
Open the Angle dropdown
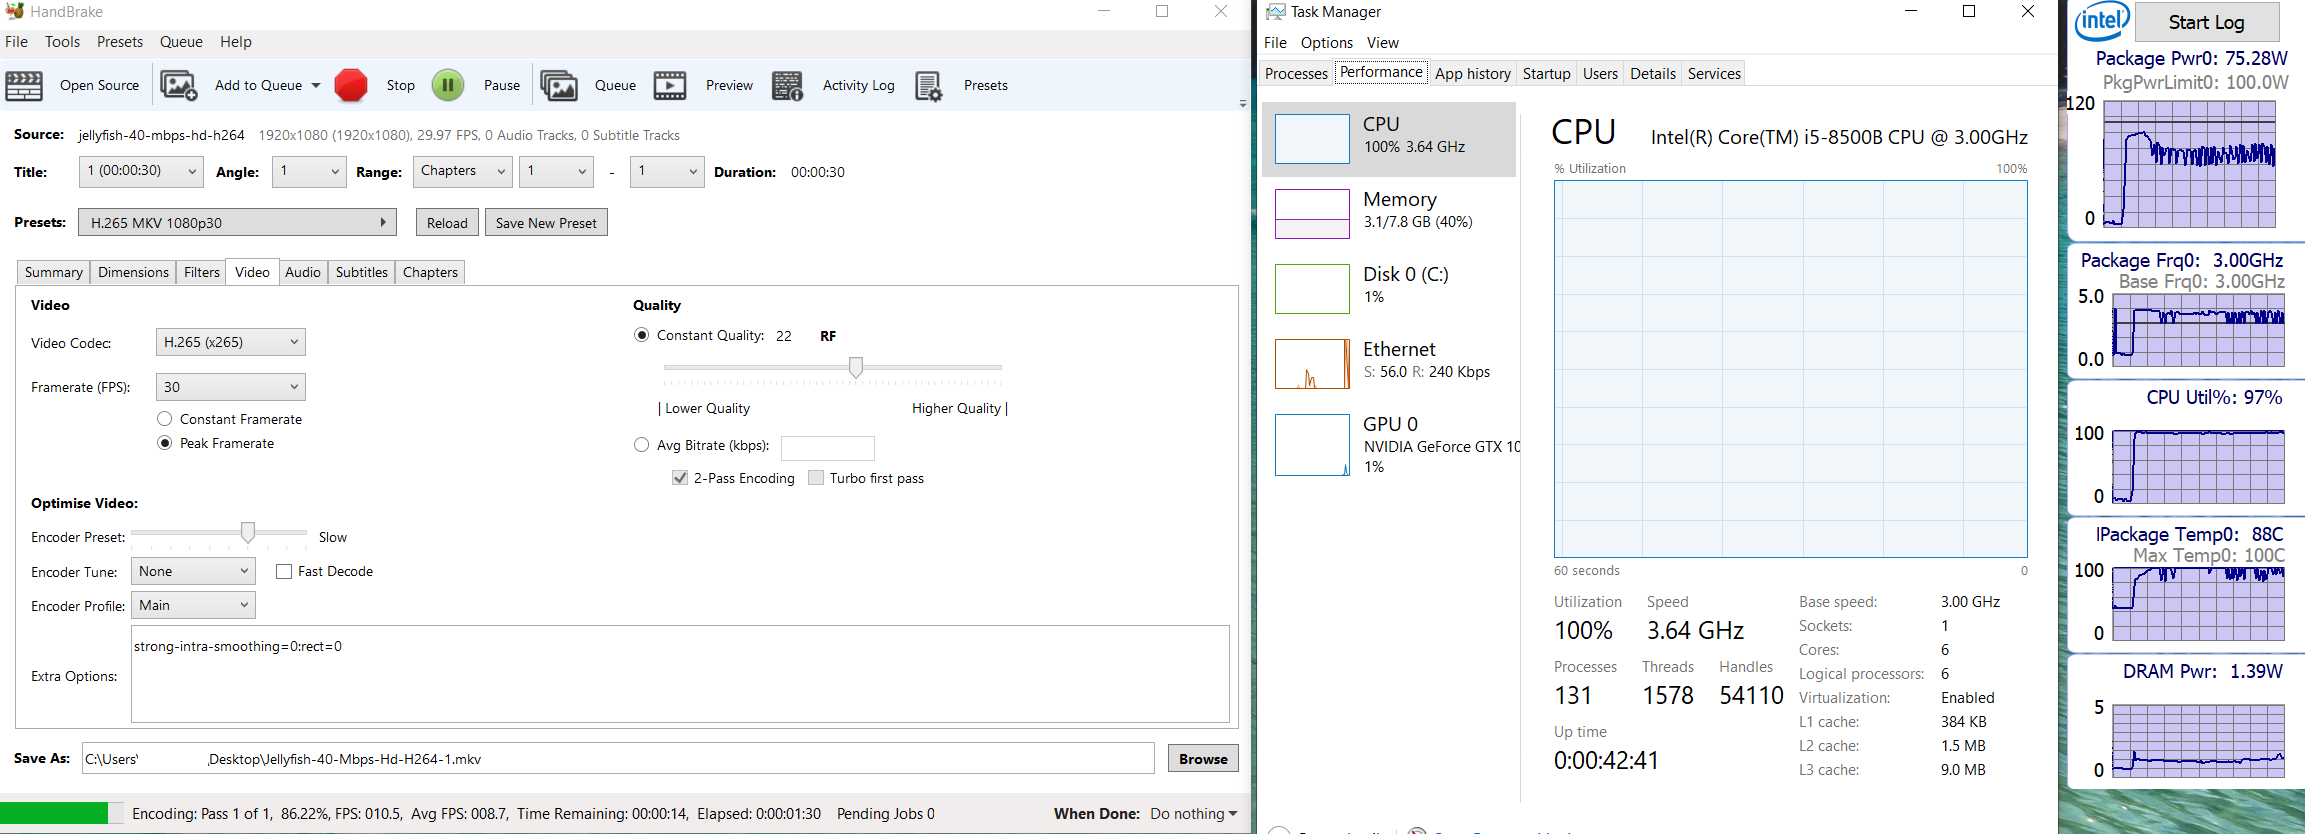tap(309, 171)
